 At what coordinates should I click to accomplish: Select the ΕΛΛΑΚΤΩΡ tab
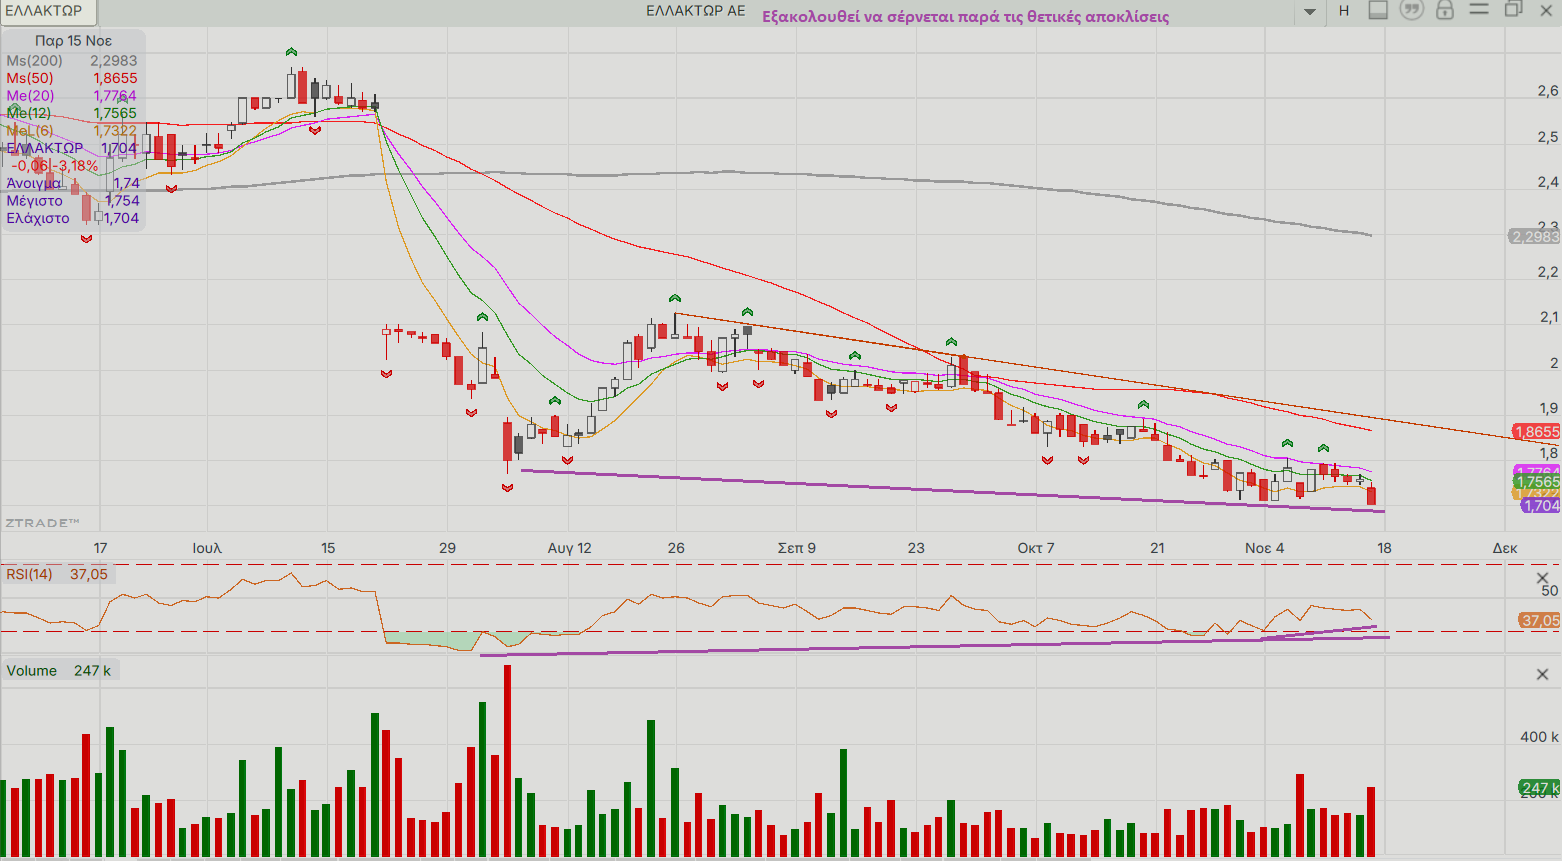tap(48, 11)
